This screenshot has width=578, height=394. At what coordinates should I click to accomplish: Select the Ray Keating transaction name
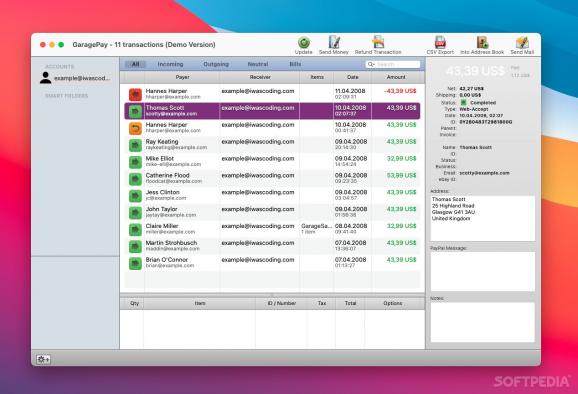162,142
